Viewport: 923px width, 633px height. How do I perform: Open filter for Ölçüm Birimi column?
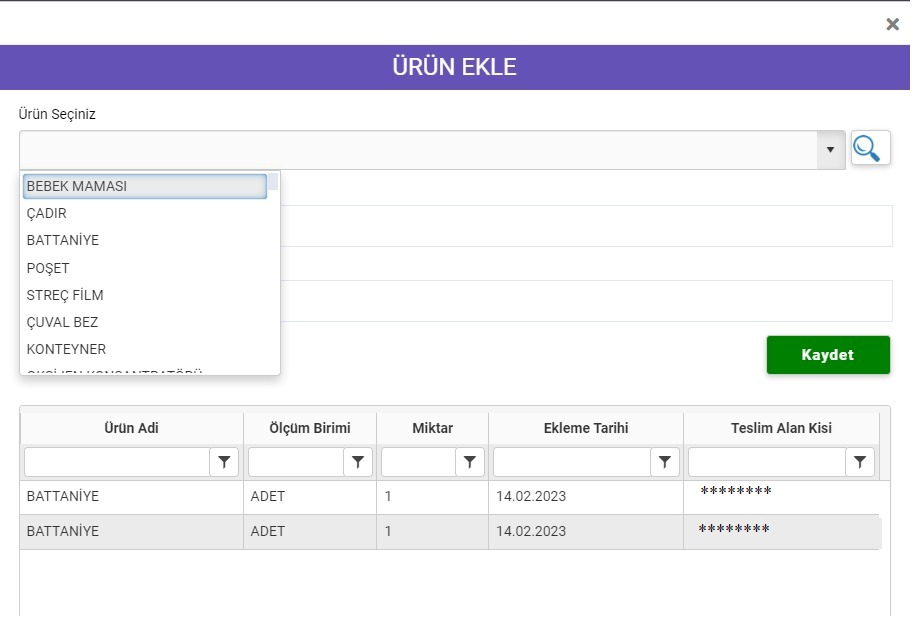(358, 462)
